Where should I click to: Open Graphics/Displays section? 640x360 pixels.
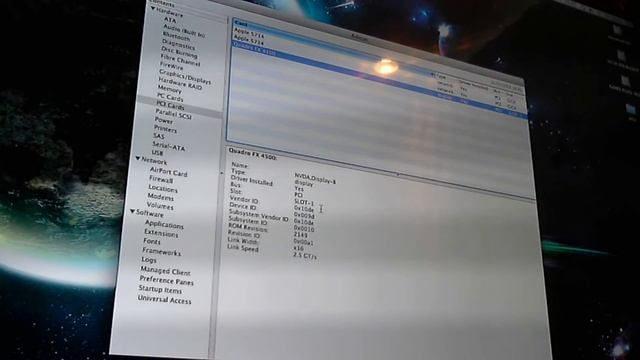pyautogui.click(x=185, y=77)
